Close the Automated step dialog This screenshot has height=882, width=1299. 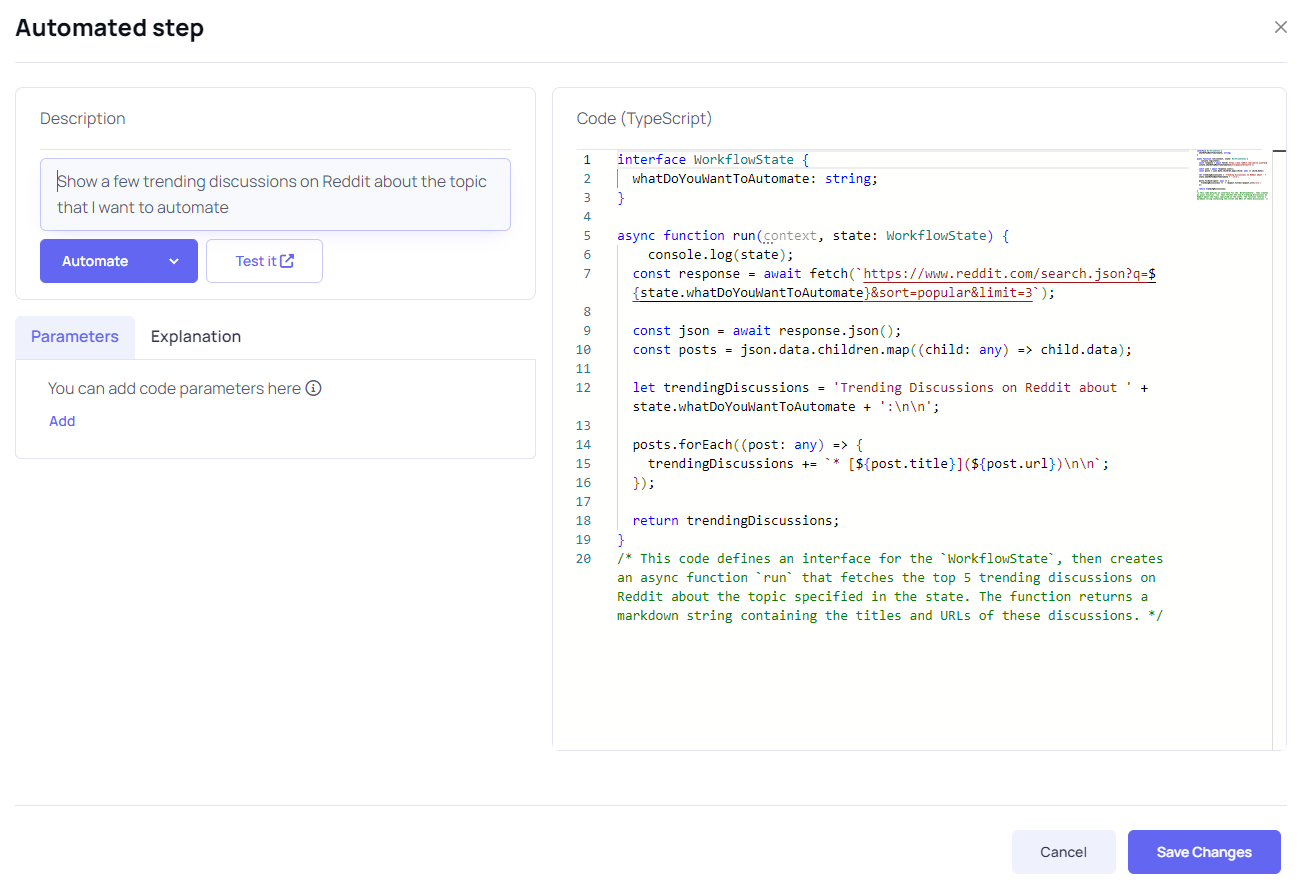[x=1280, y=28]
